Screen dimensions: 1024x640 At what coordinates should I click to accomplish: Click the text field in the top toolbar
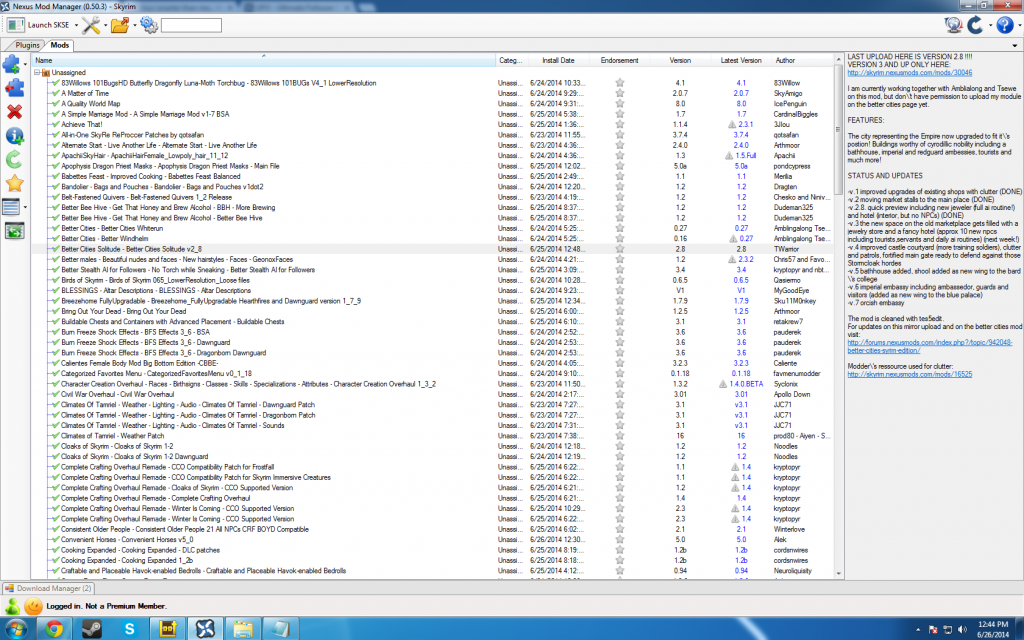[191, 25]
